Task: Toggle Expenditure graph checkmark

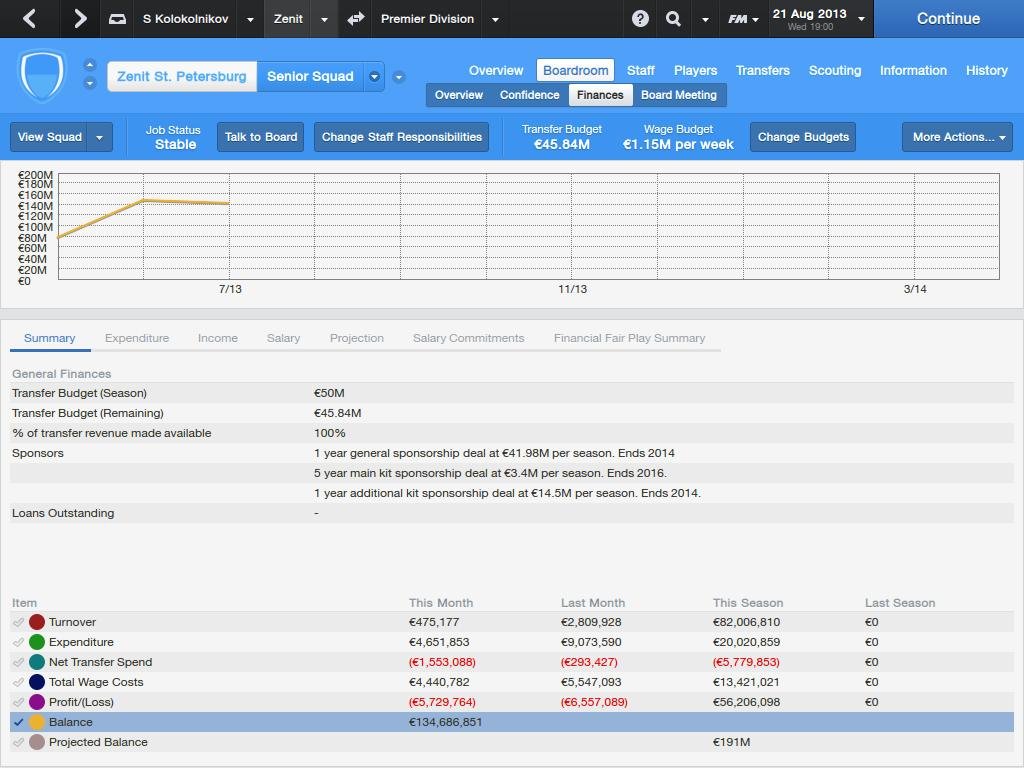Action: (x=18, y=643)
